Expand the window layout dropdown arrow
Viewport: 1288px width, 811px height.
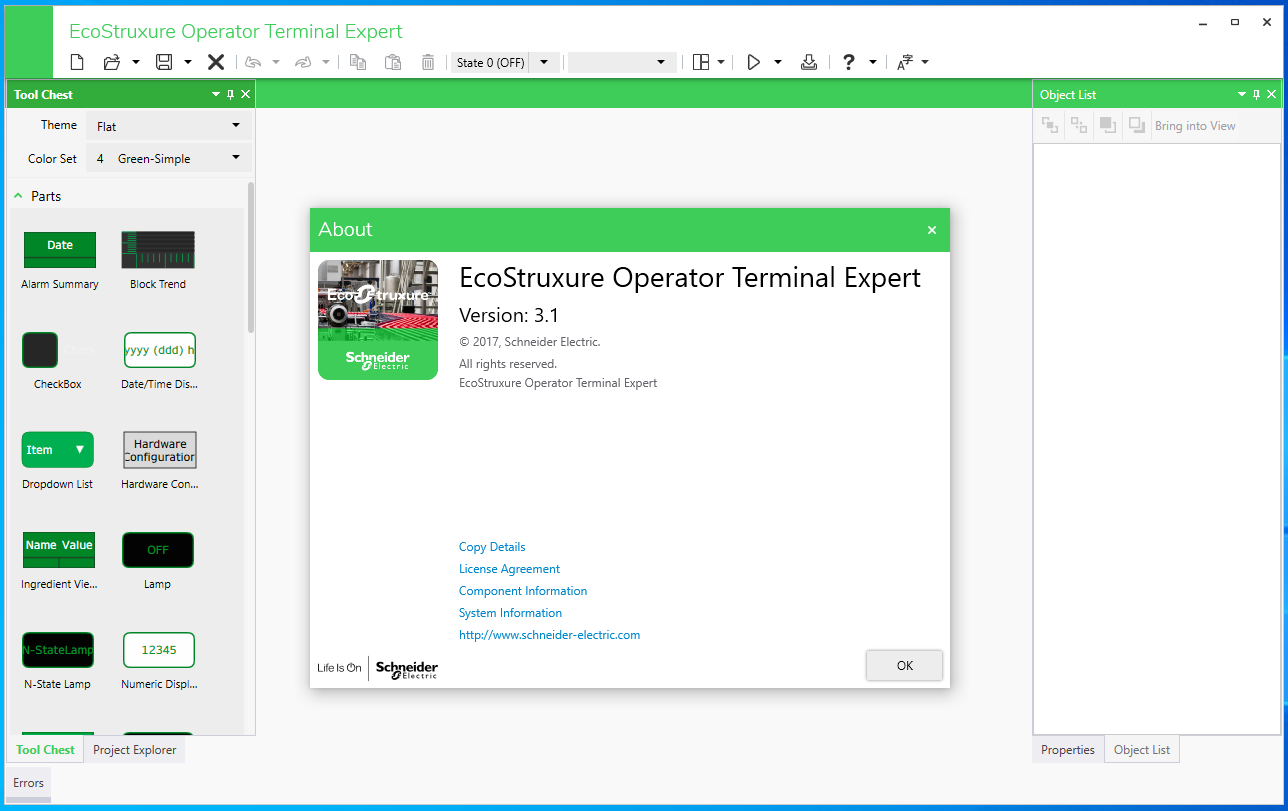point(721,62)
